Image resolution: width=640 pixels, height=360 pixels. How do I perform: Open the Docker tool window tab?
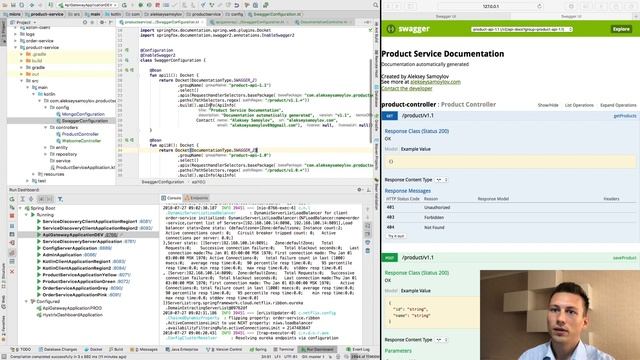[93, 349]
